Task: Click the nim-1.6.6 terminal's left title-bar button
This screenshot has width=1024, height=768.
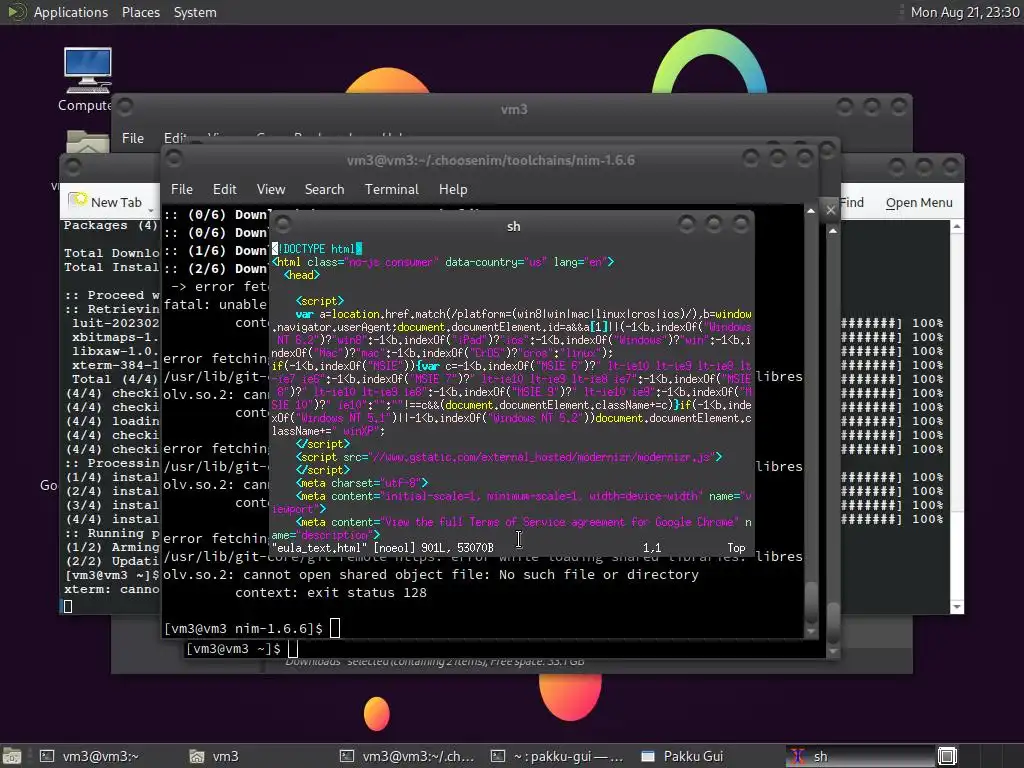Action: click(x=174, y=158)
